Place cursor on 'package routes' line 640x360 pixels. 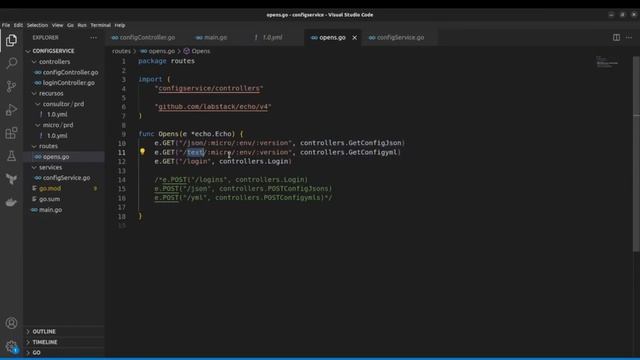[167, 61]
